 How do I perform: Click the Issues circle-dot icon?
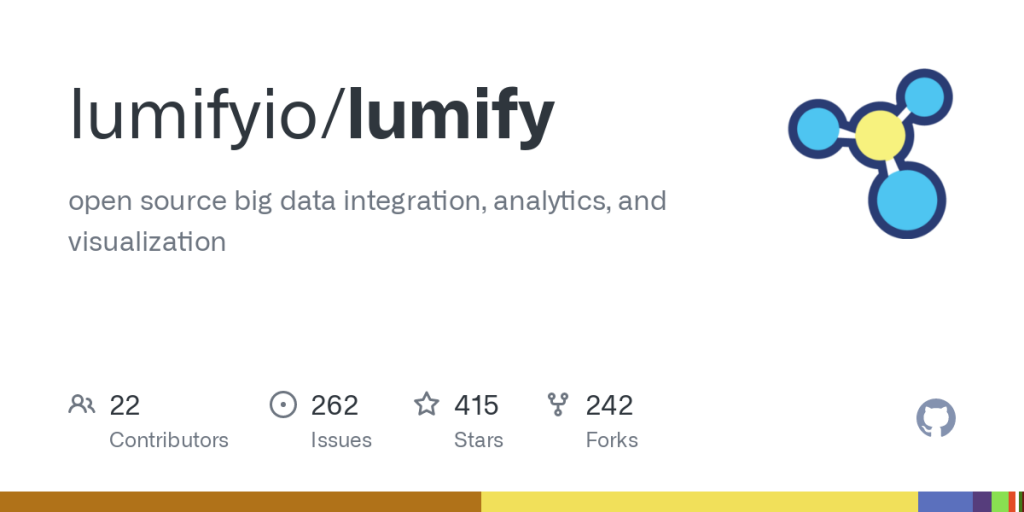coord(283,405)
